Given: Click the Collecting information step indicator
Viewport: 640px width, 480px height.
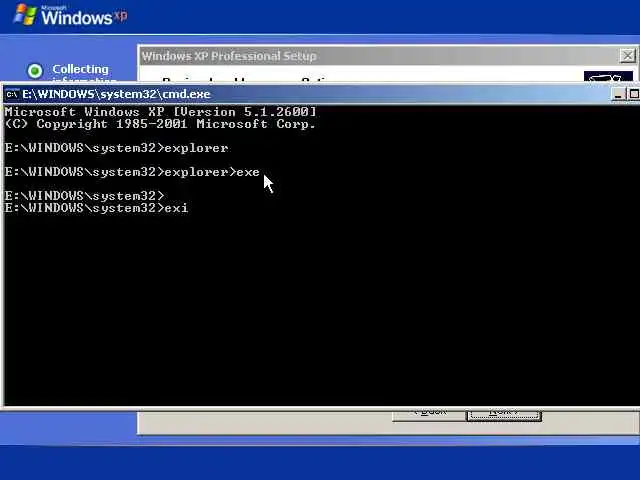Looking at the screenshot, I should point(35,71).
